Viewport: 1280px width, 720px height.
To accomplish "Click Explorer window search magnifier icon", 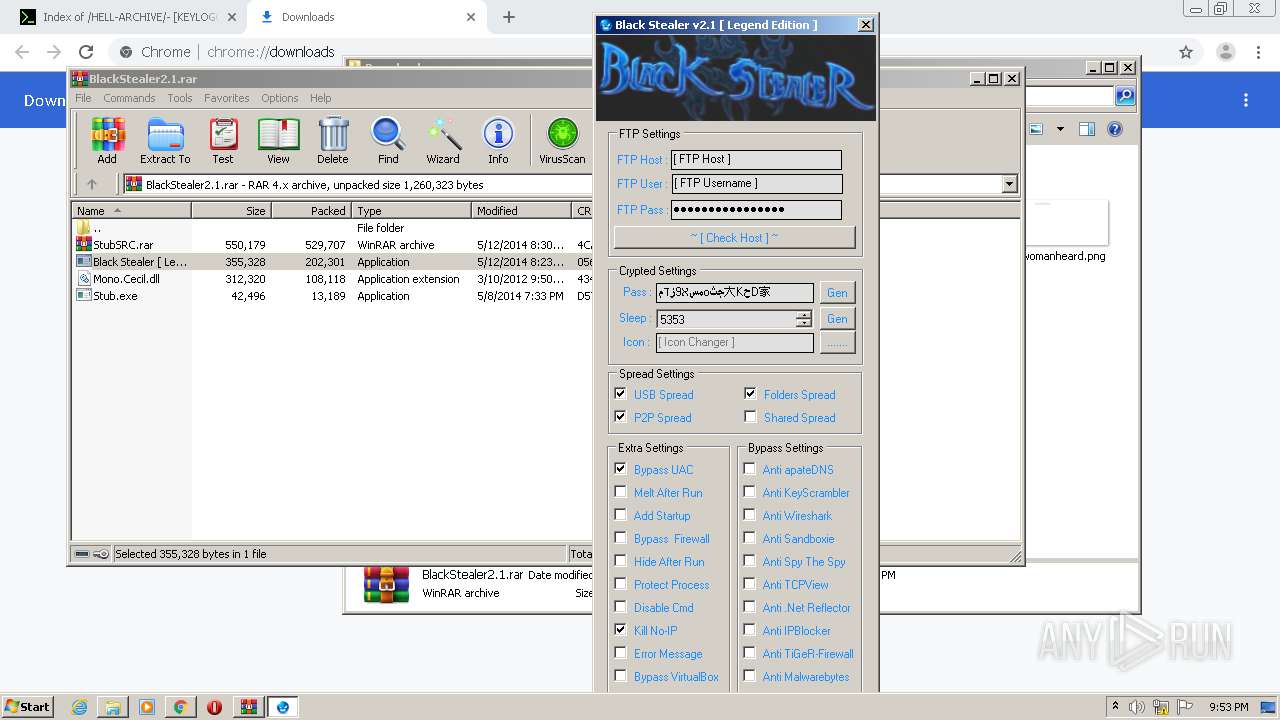I will tap(1125, 96).
